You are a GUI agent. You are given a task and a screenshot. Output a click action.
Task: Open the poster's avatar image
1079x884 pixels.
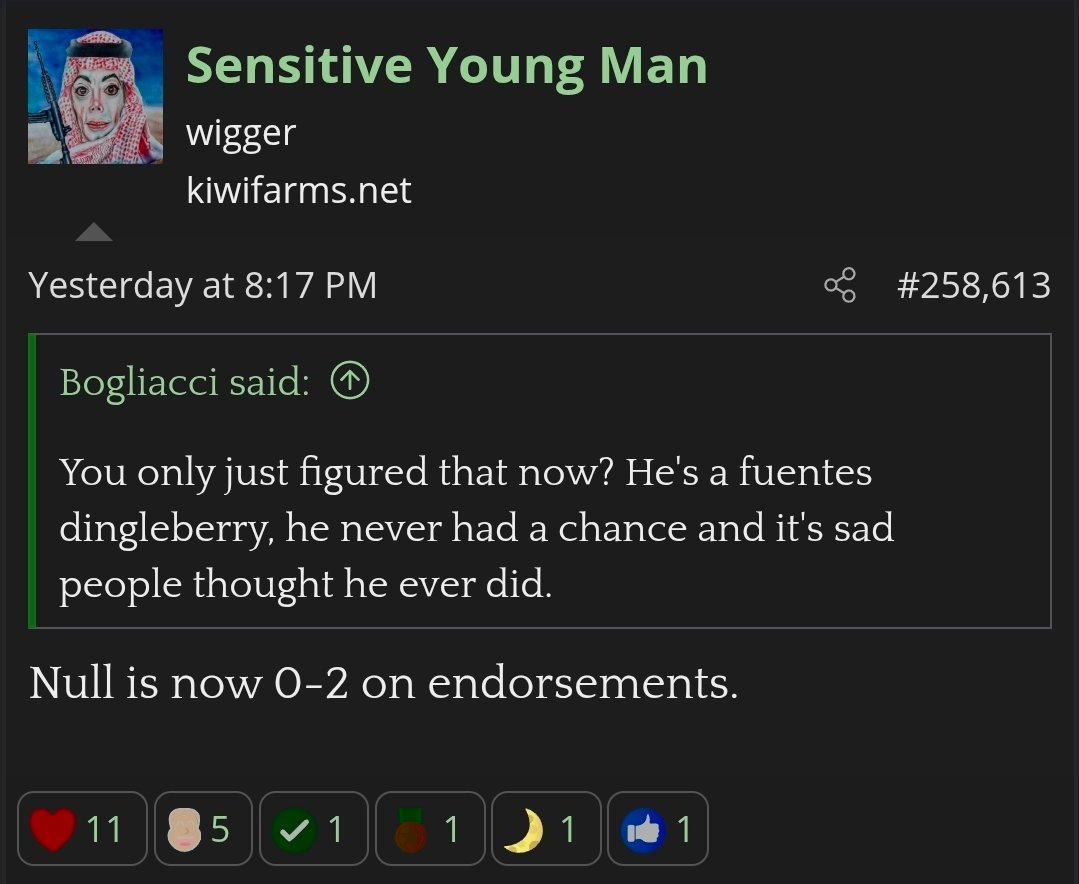[95, 97]
